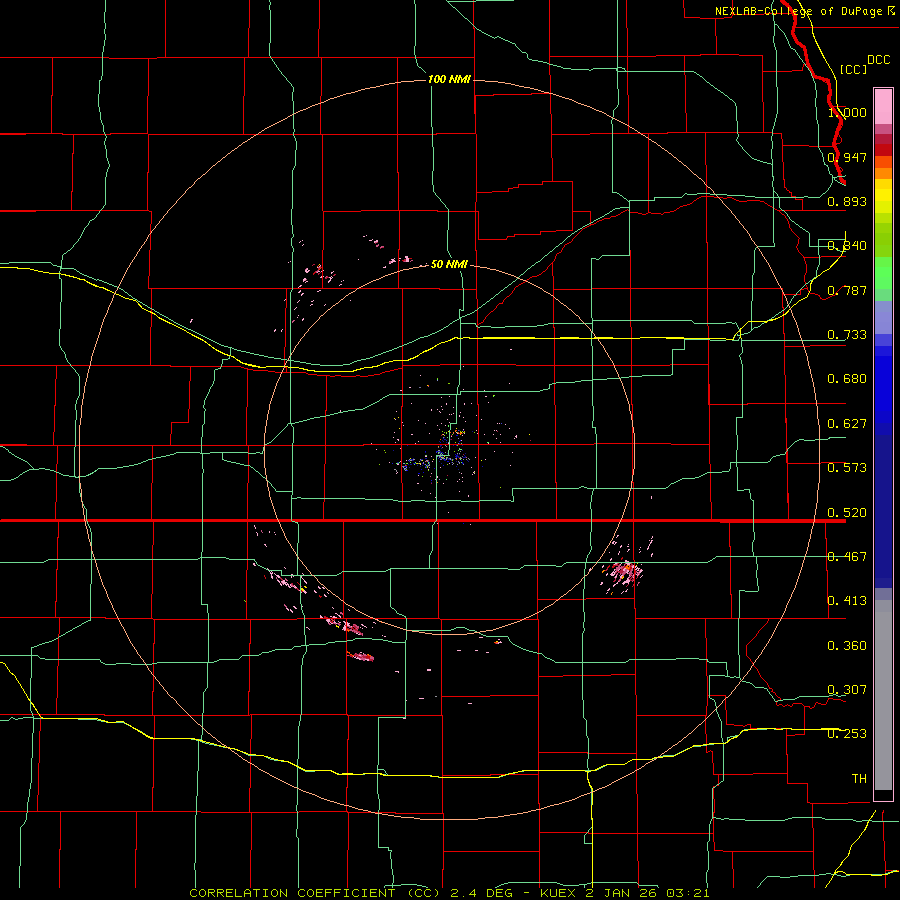Pick the gray segment of color bar
Screen dimensions: 900x900
click(x=883, y=695)
